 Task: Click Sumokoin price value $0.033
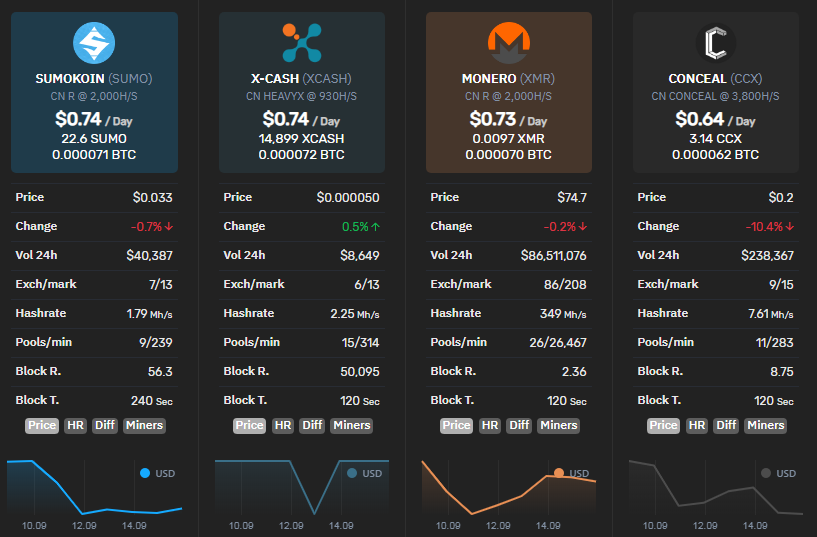click(152, 197)
